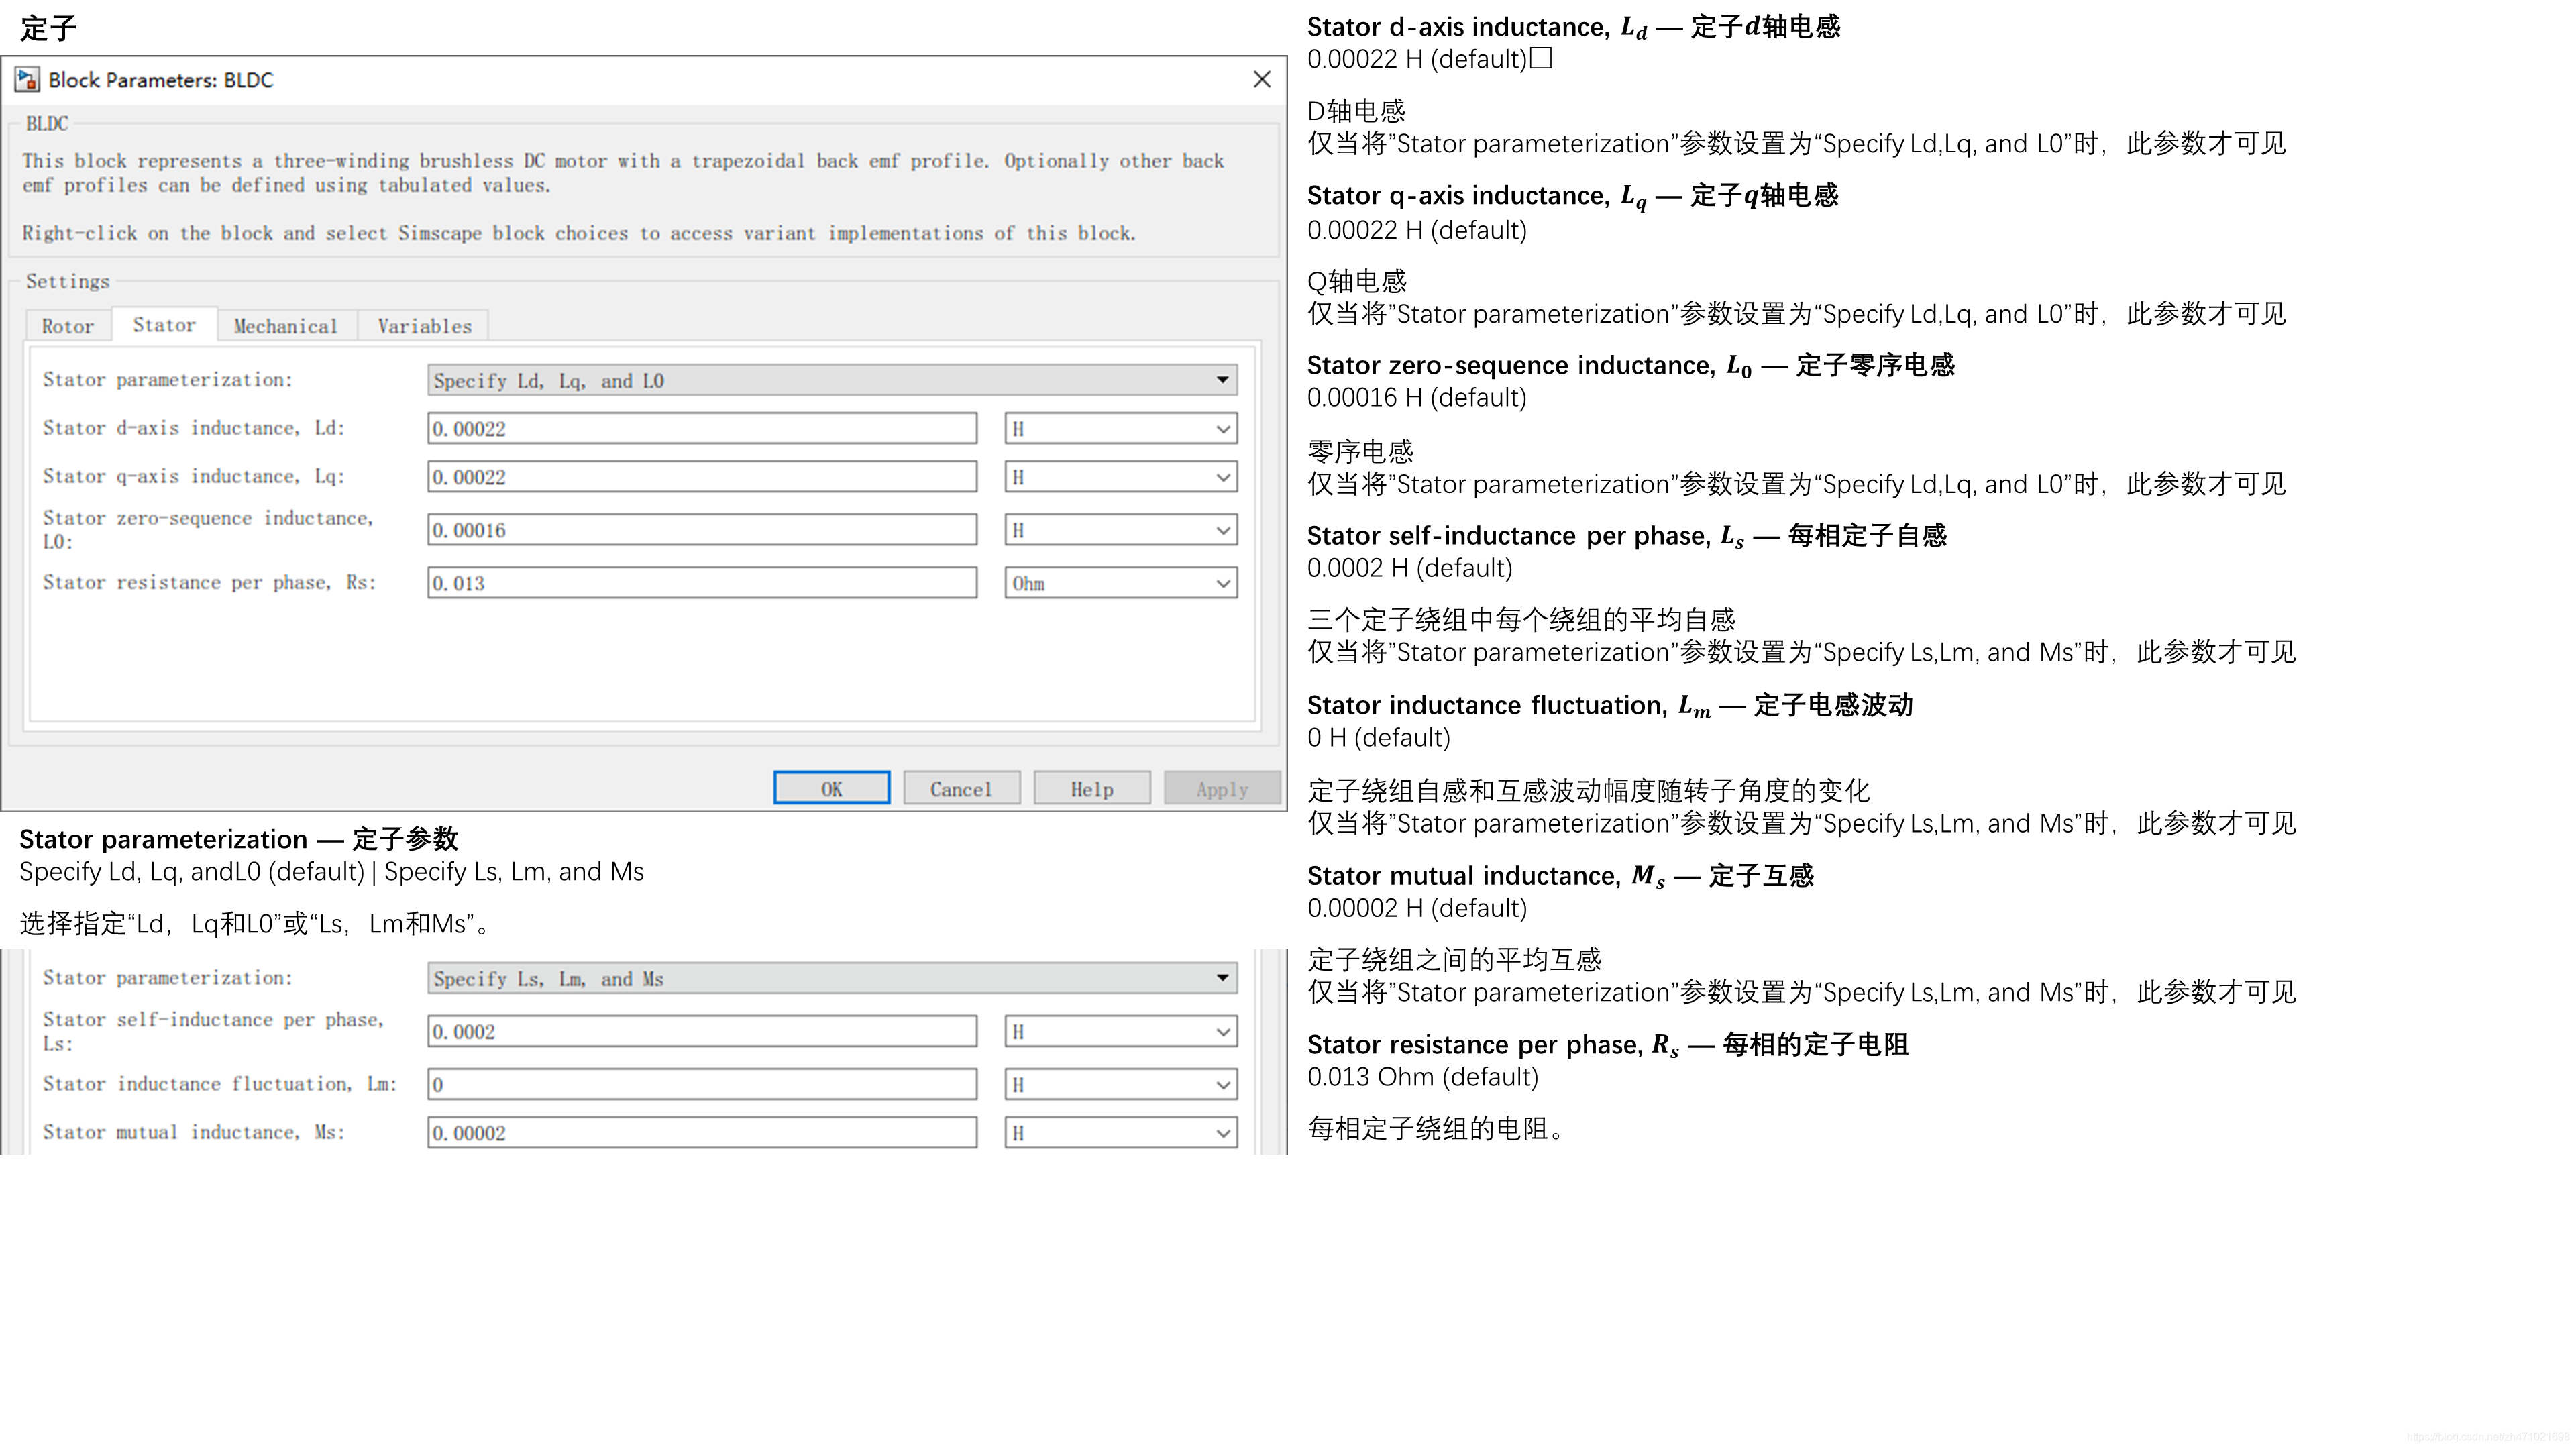Open the Ms unit dropdown
This screenshot has height=1449, width=2576.
1121,1133
